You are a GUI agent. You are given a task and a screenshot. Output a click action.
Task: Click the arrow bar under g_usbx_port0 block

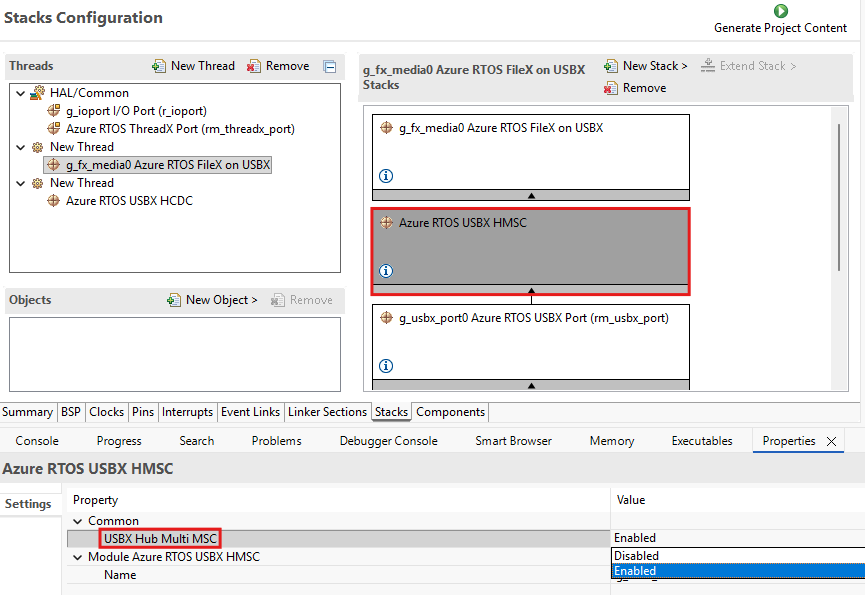pyautogui.click(x=531, y=385)
